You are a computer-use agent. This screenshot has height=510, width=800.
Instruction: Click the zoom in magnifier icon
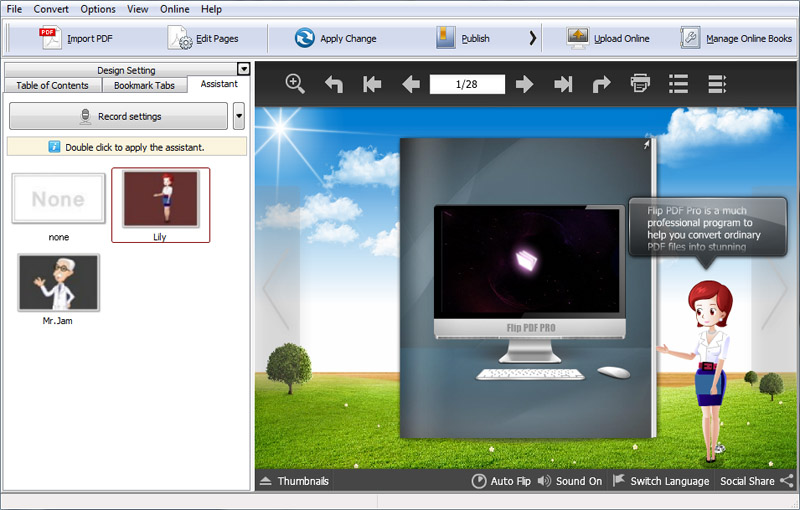295,84
